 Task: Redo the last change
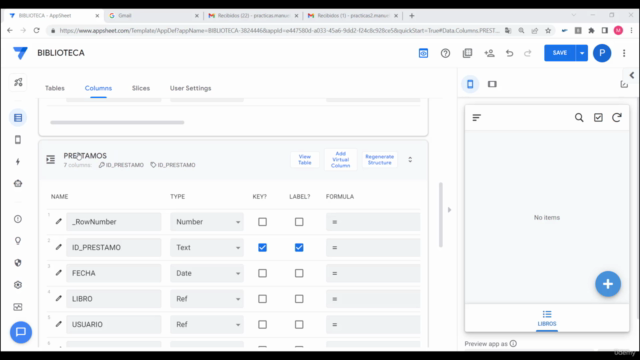[528, 53]
